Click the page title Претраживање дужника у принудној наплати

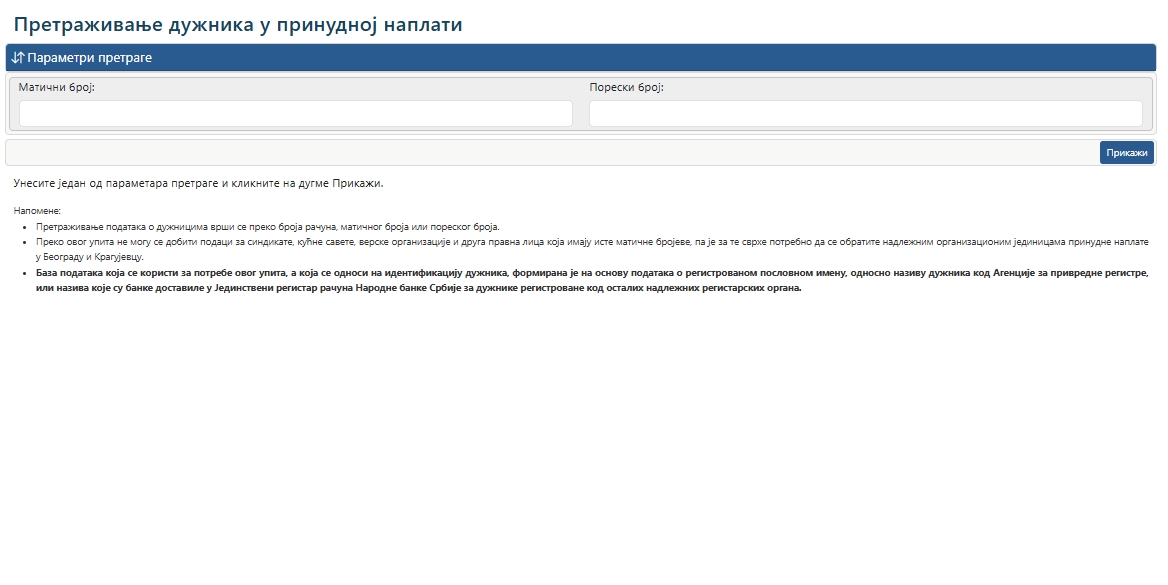click(238, 25)
